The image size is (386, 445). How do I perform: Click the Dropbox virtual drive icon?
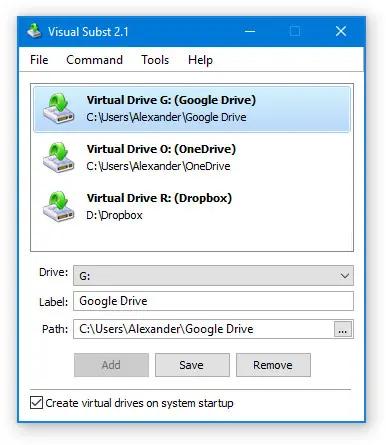point(58,206)
